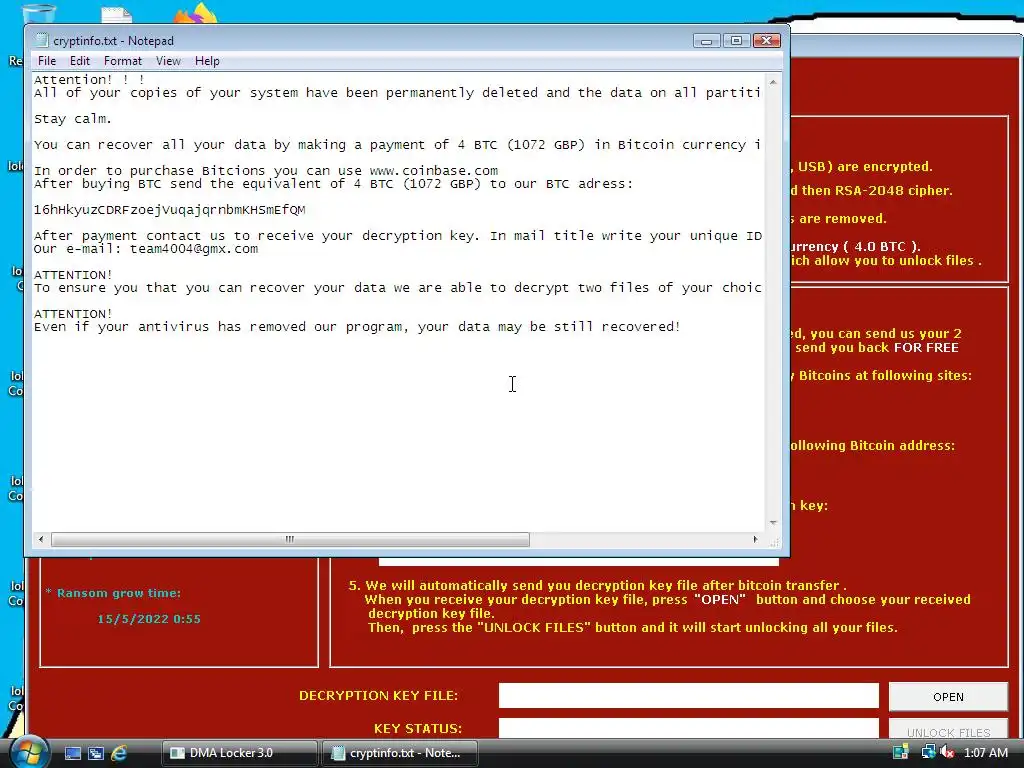Image resolution: width=1024 pixels, height=768 pixels.
Task: Open the Help menu in Notepad
Action: point(207,61)
